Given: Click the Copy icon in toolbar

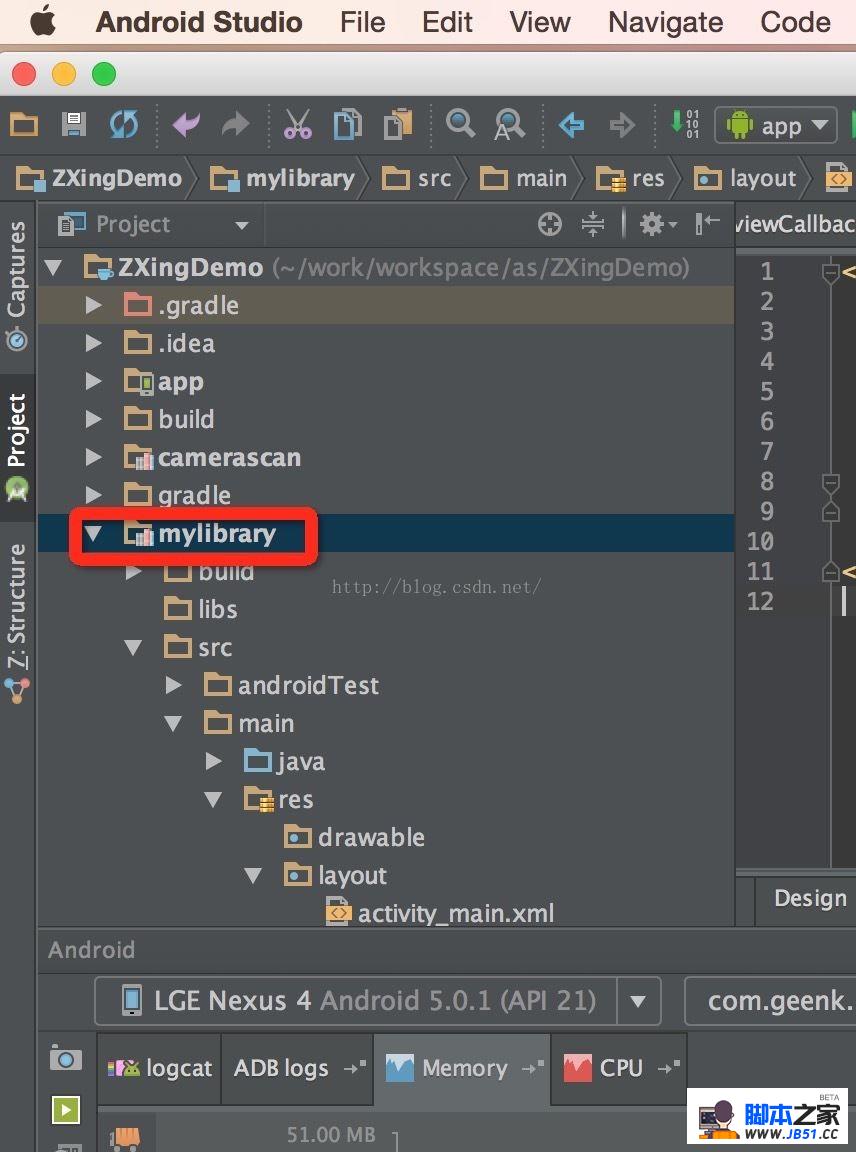Looking at the screenshot, I should [x=348, y=123].
